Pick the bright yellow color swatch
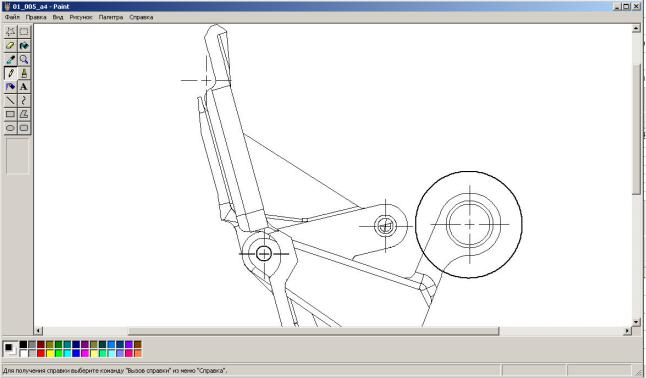 (50, 353)
